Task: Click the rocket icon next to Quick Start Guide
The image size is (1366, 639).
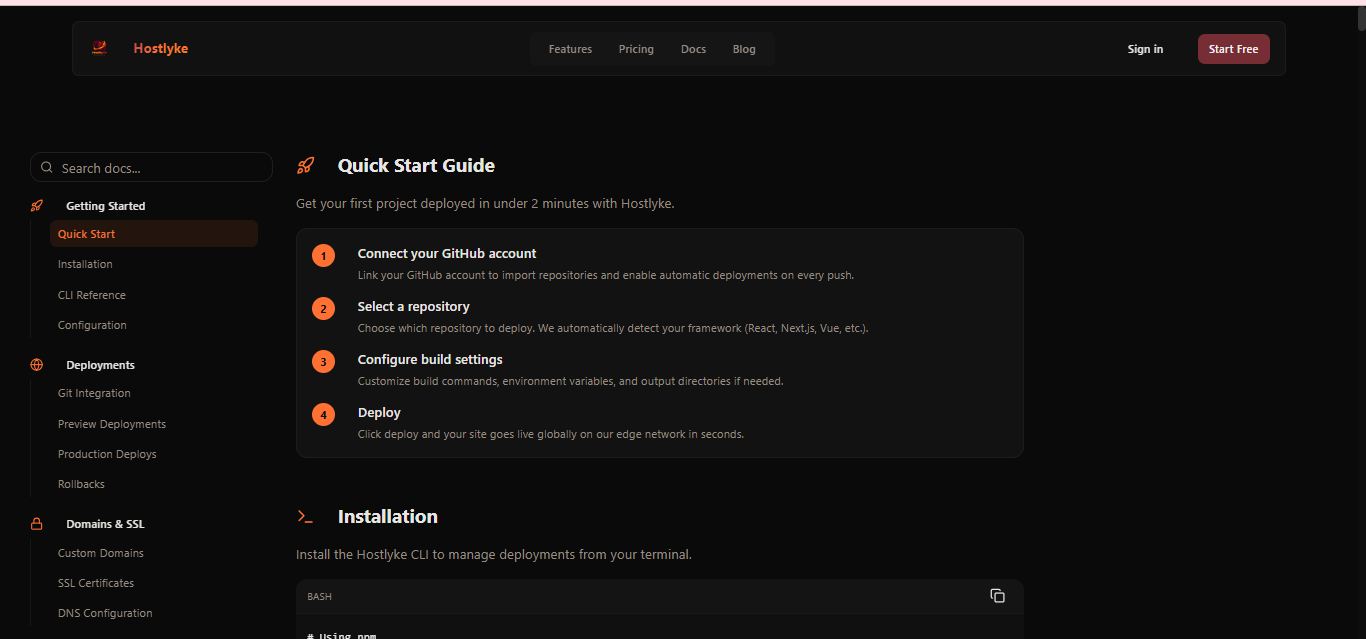Action: pos(306,164)
